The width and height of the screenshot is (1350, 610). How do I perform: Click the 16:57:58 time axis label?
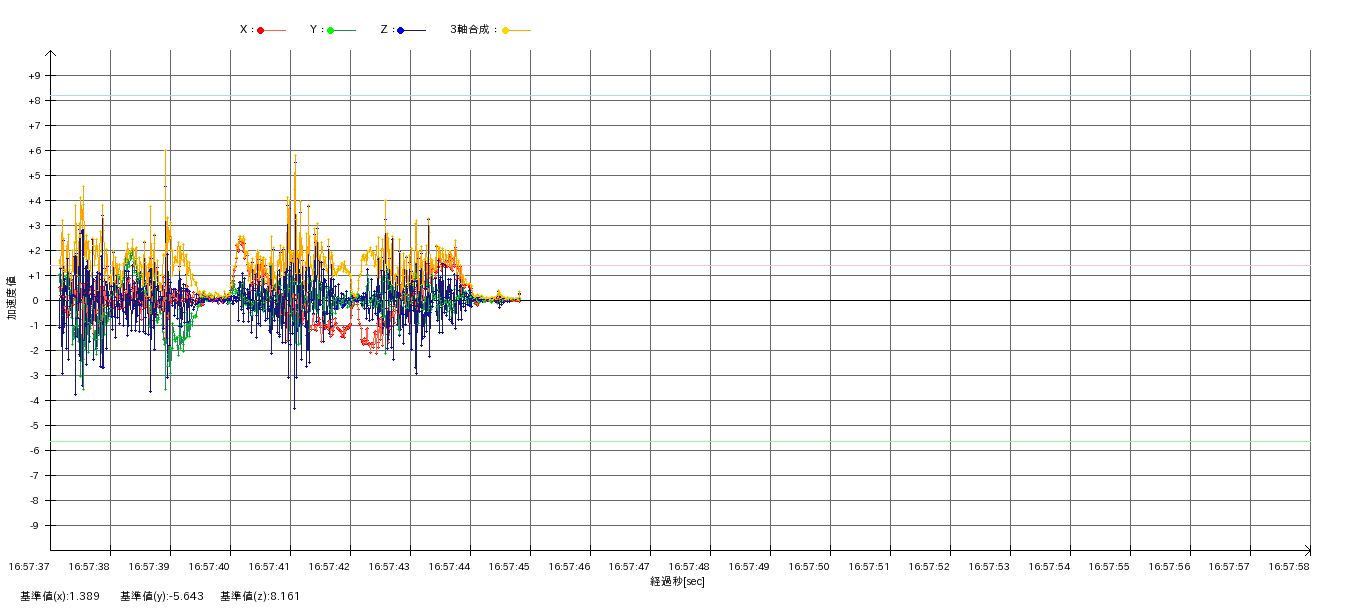1289,566
